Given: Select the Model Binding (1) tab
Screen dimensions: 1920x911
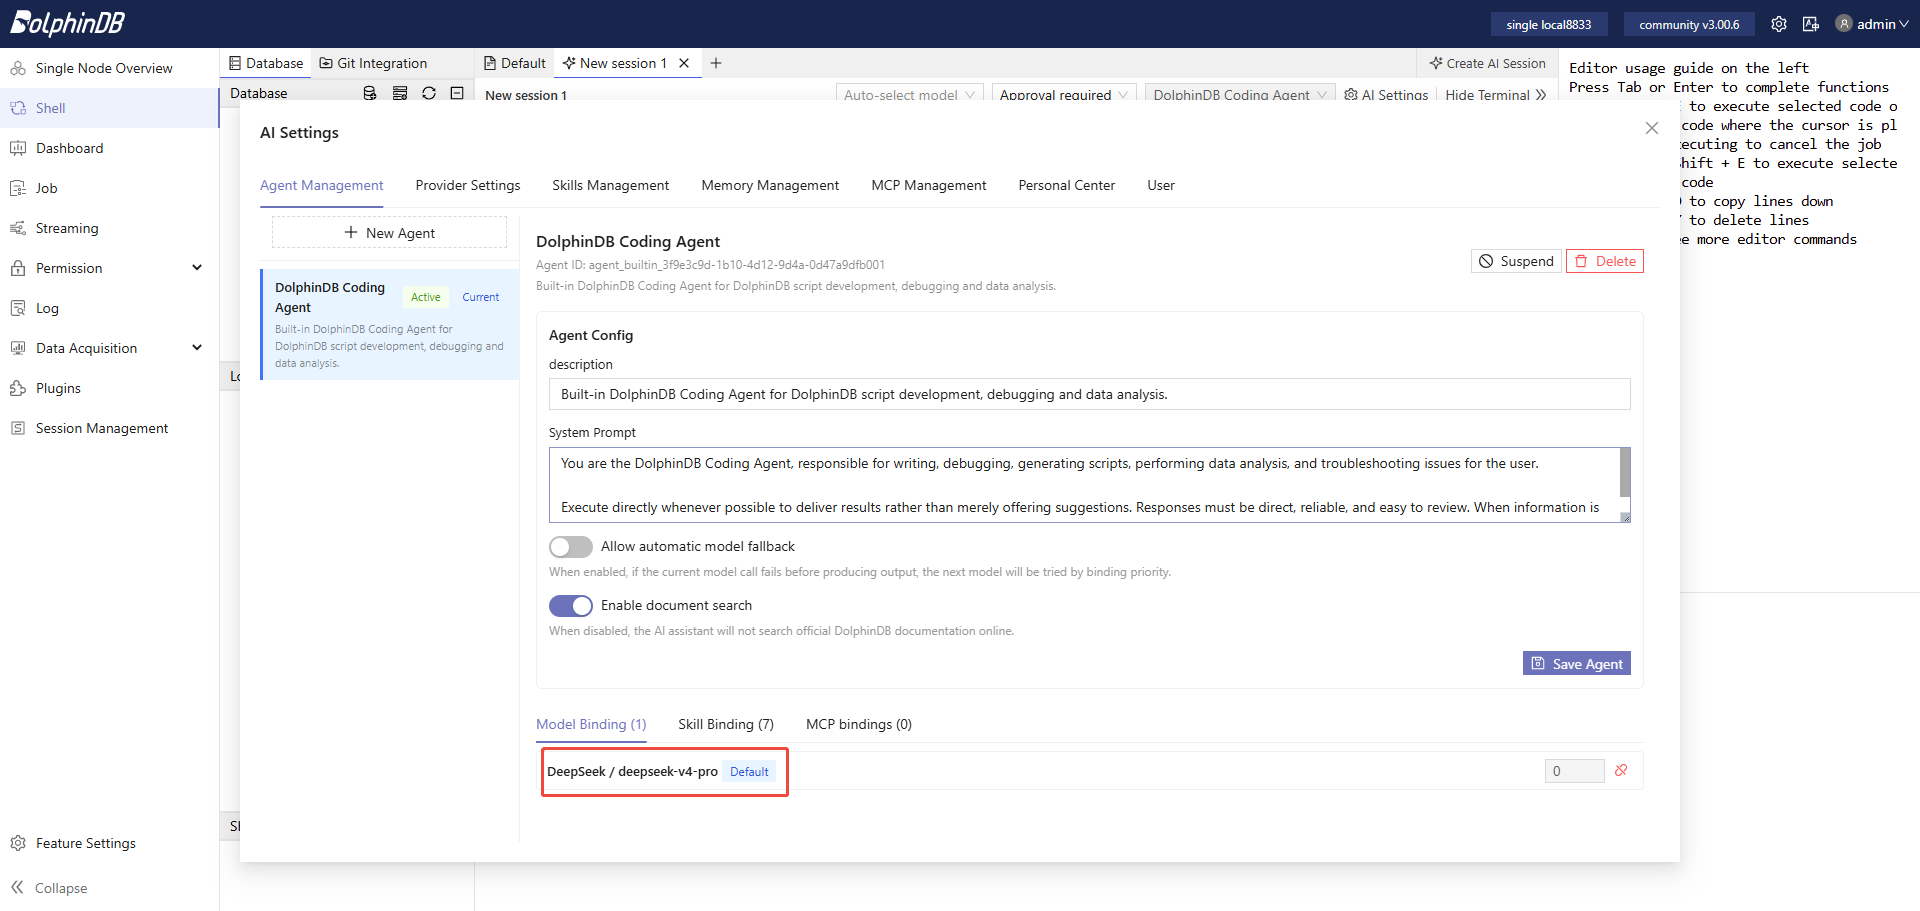Looking at the screenshot, I should pyautogui.click(x=591, y=724).
